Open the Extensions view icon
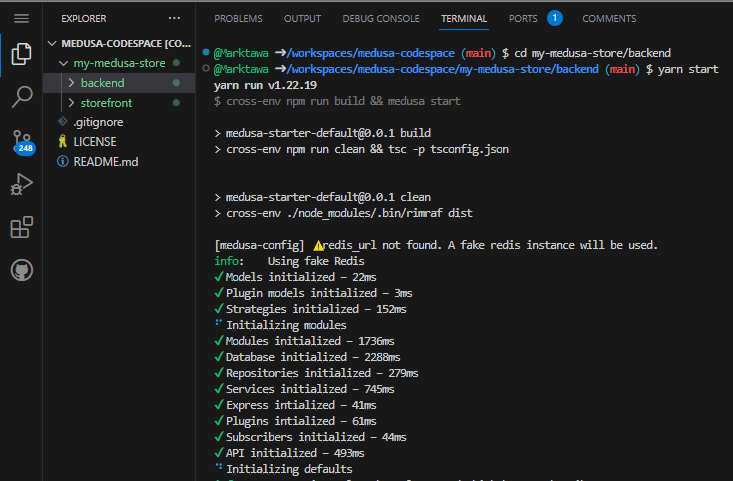 pos(22,227)
